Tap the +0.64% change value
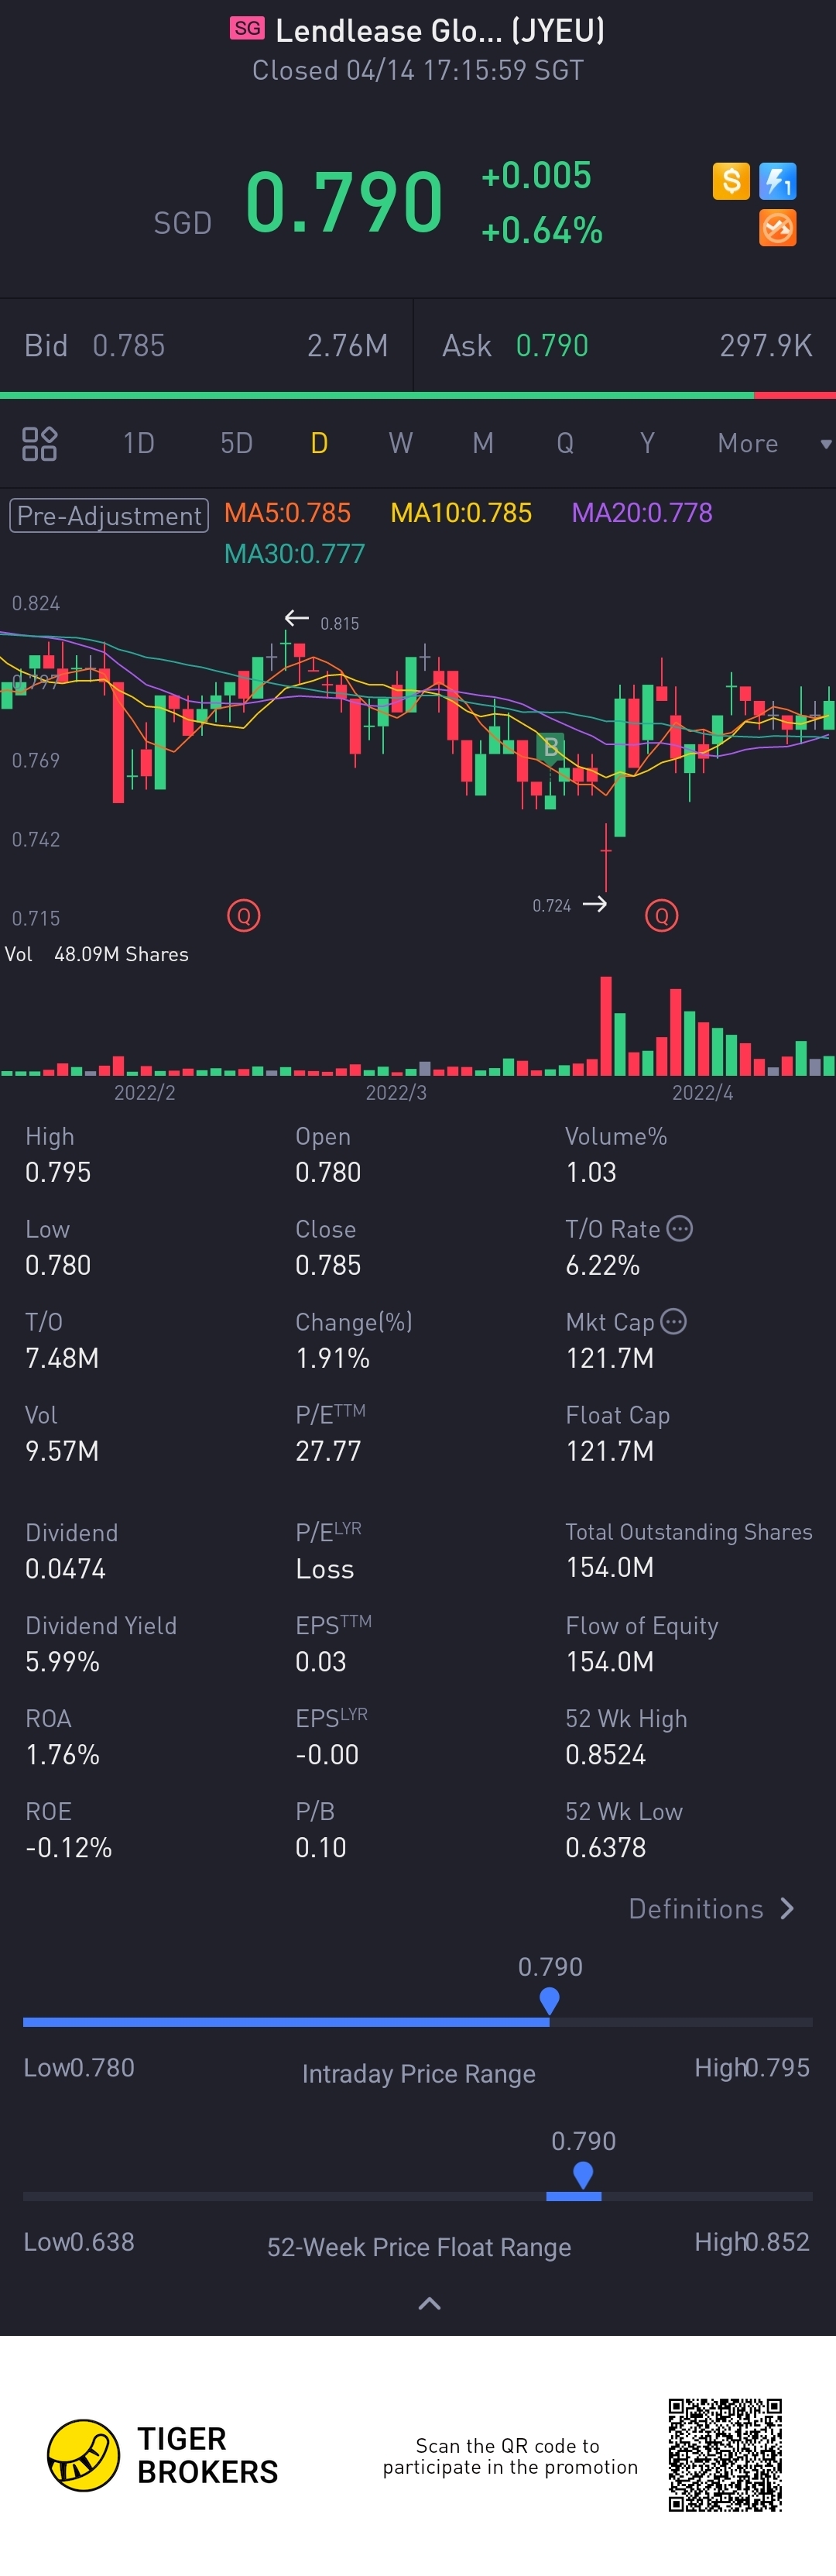The image size is (836, 2576). click(542, 231)
